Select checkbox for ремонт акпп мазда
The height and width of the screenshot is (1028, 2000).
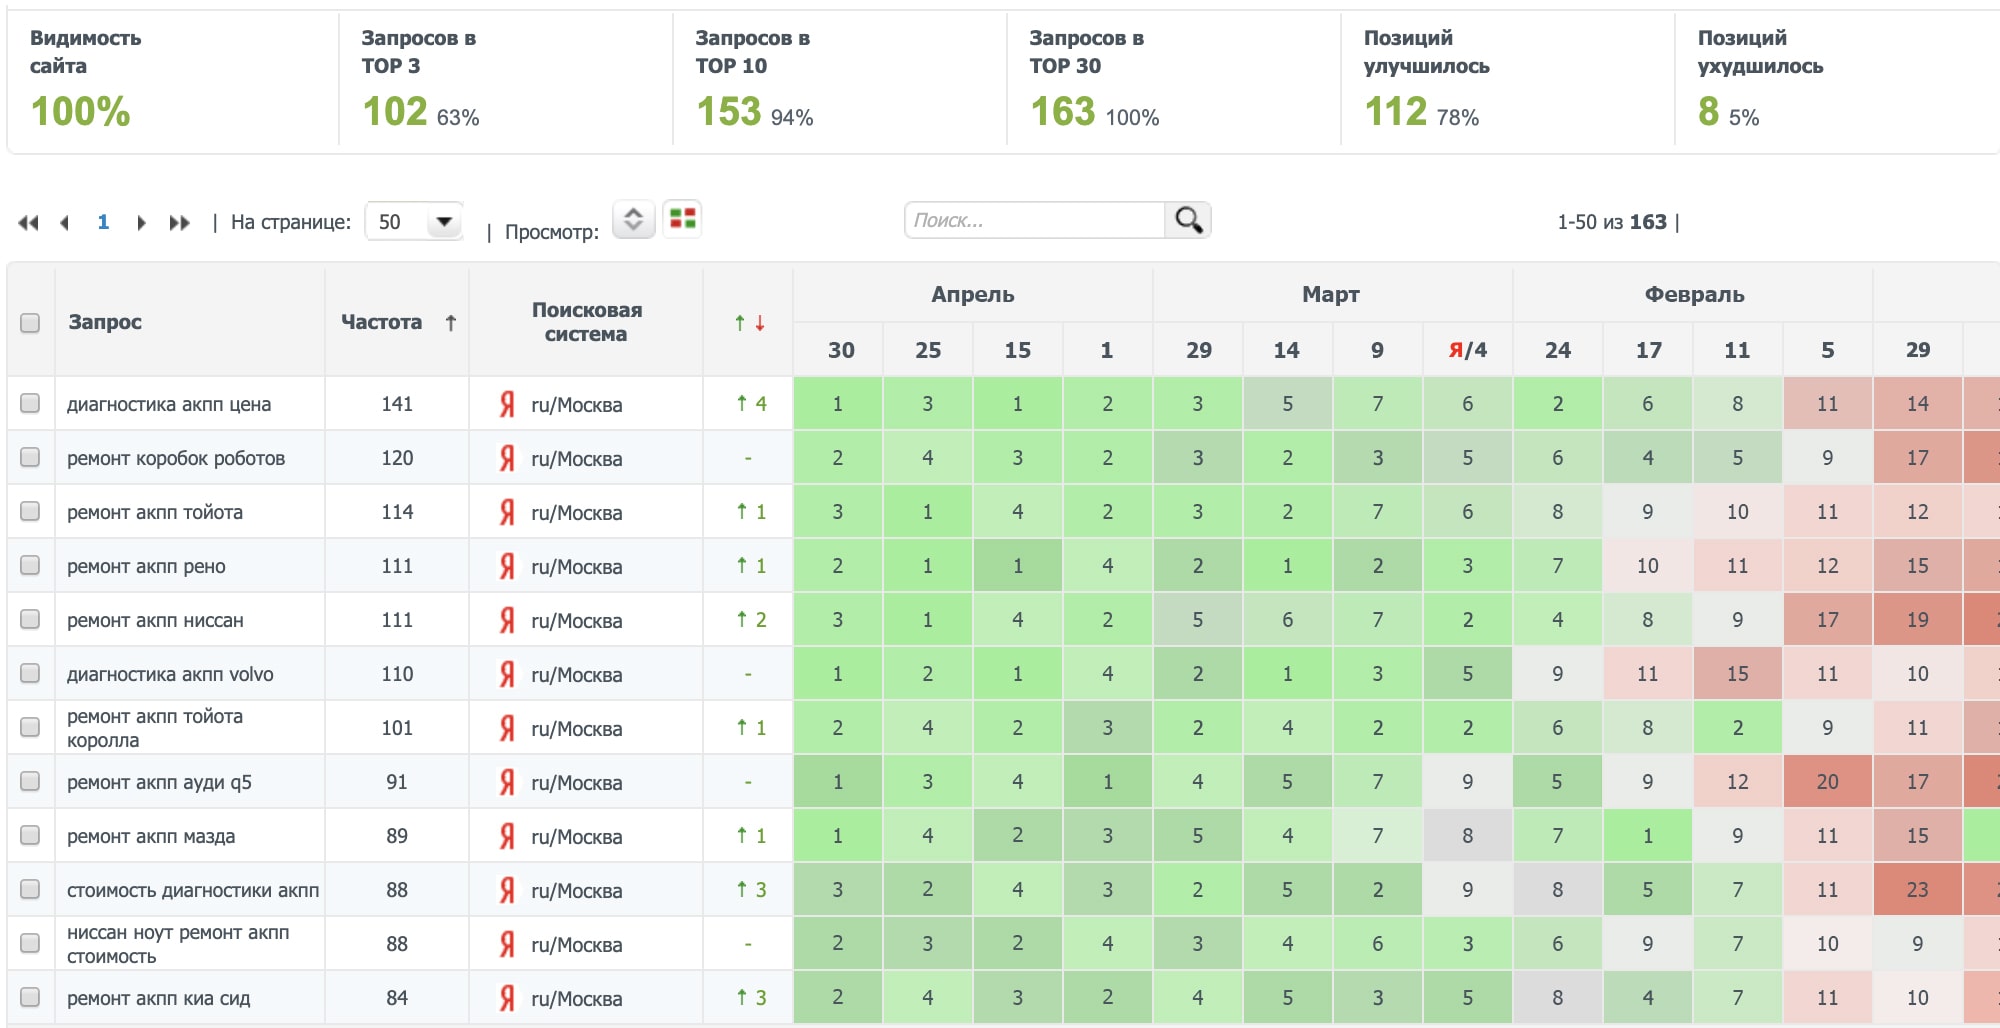coord(30,836)
